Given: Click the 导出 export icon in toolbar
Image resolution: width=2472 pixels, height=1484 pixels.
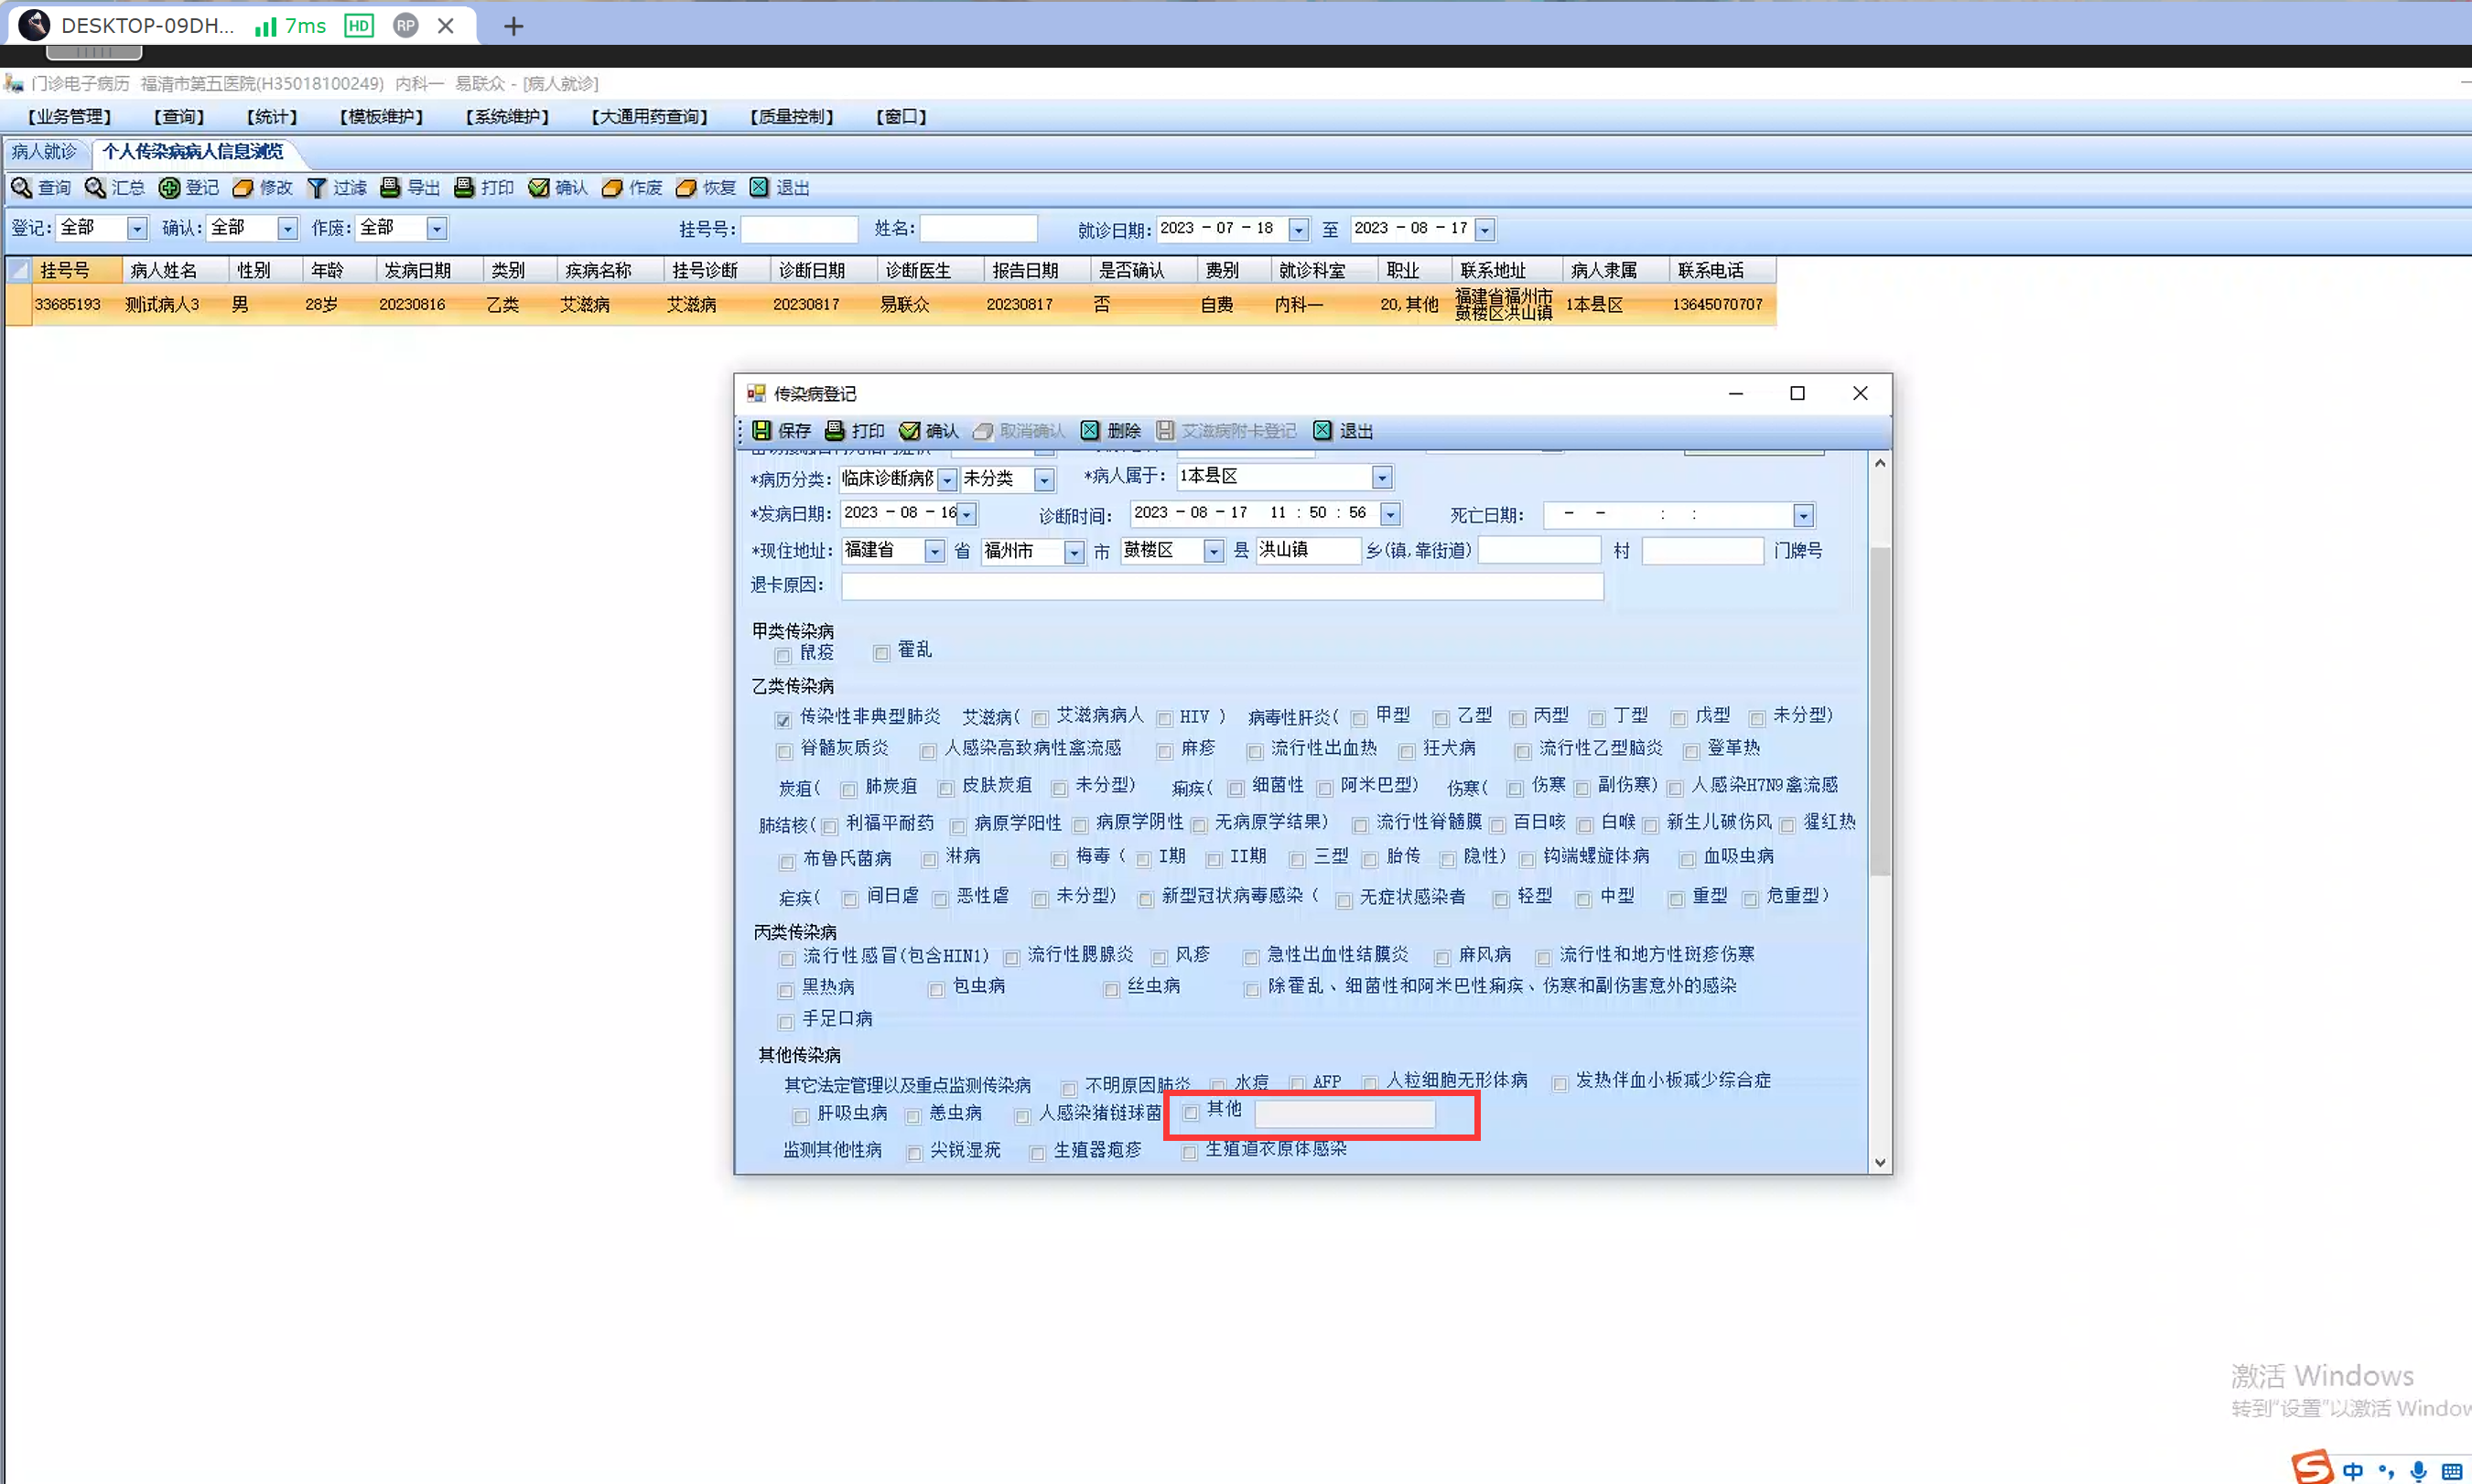Looking at the screenshot, I should coord(390,188).
